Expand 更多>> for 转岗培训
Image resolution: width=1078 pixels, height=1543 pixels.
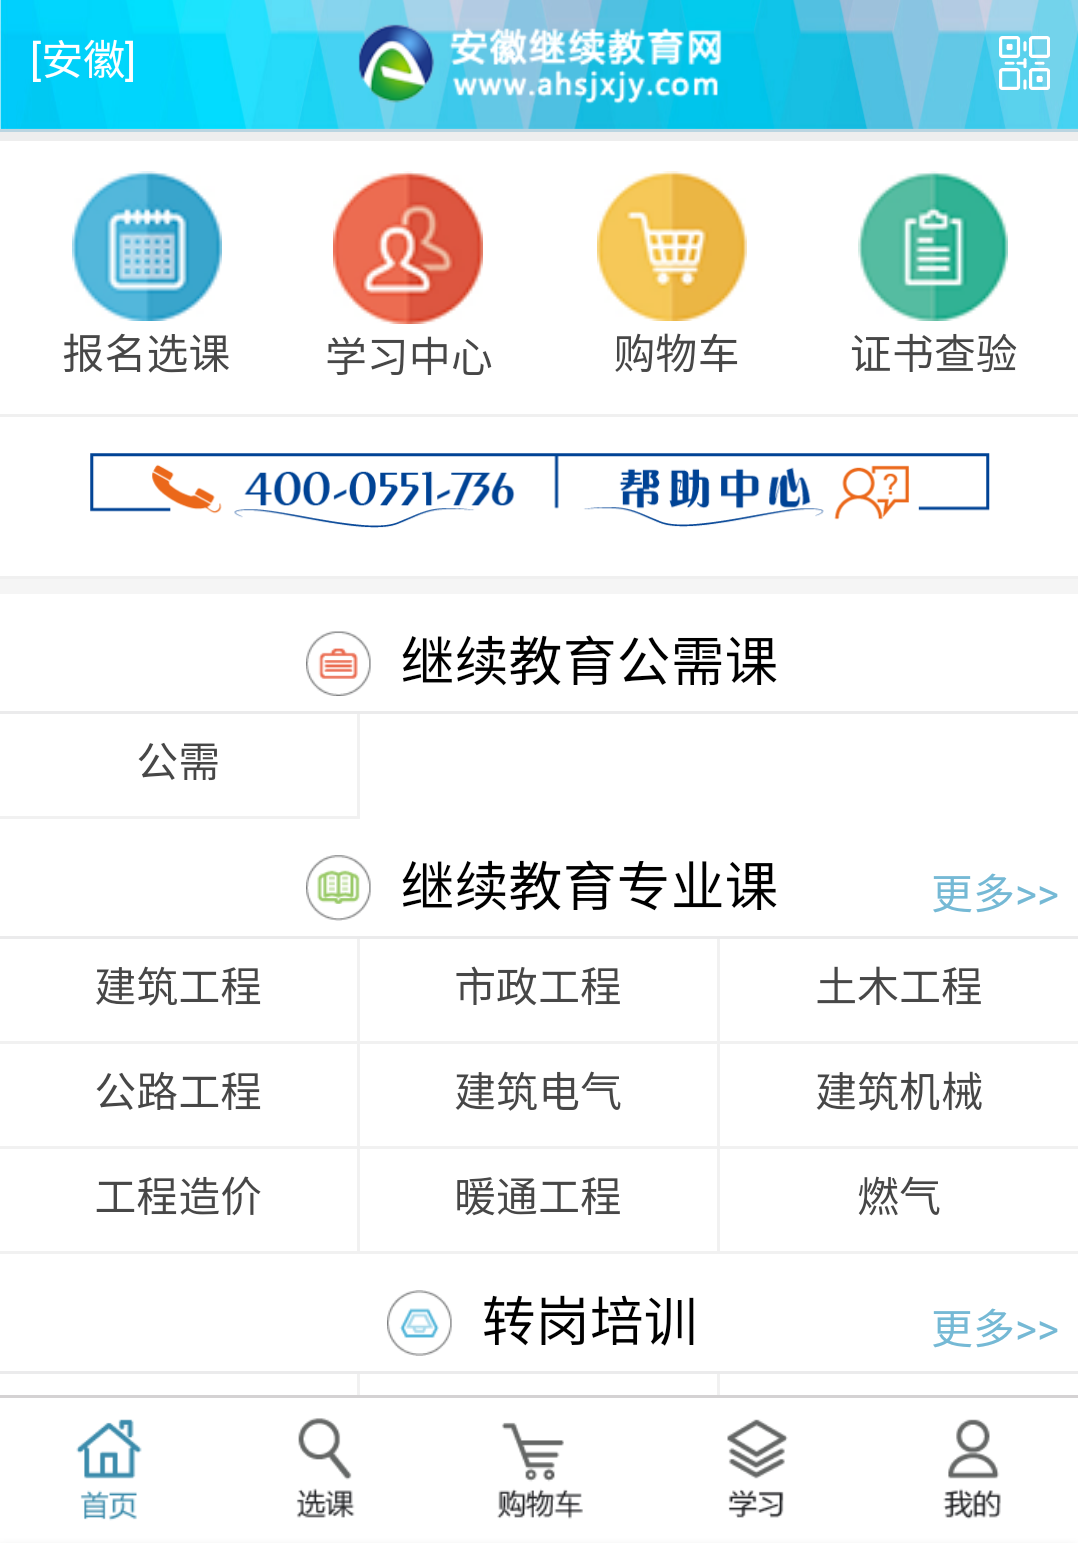(994, 1328)
